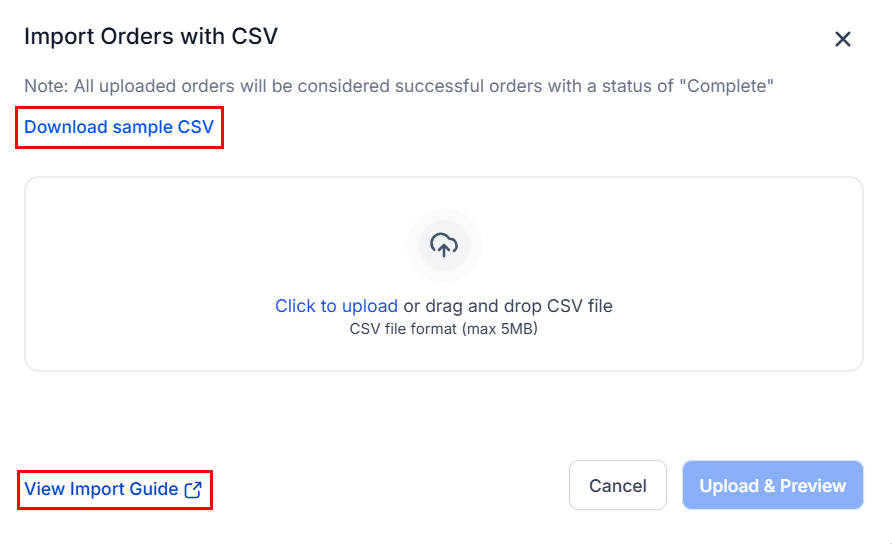Click the word 'Preview' on the blue button

pos(813,486)
